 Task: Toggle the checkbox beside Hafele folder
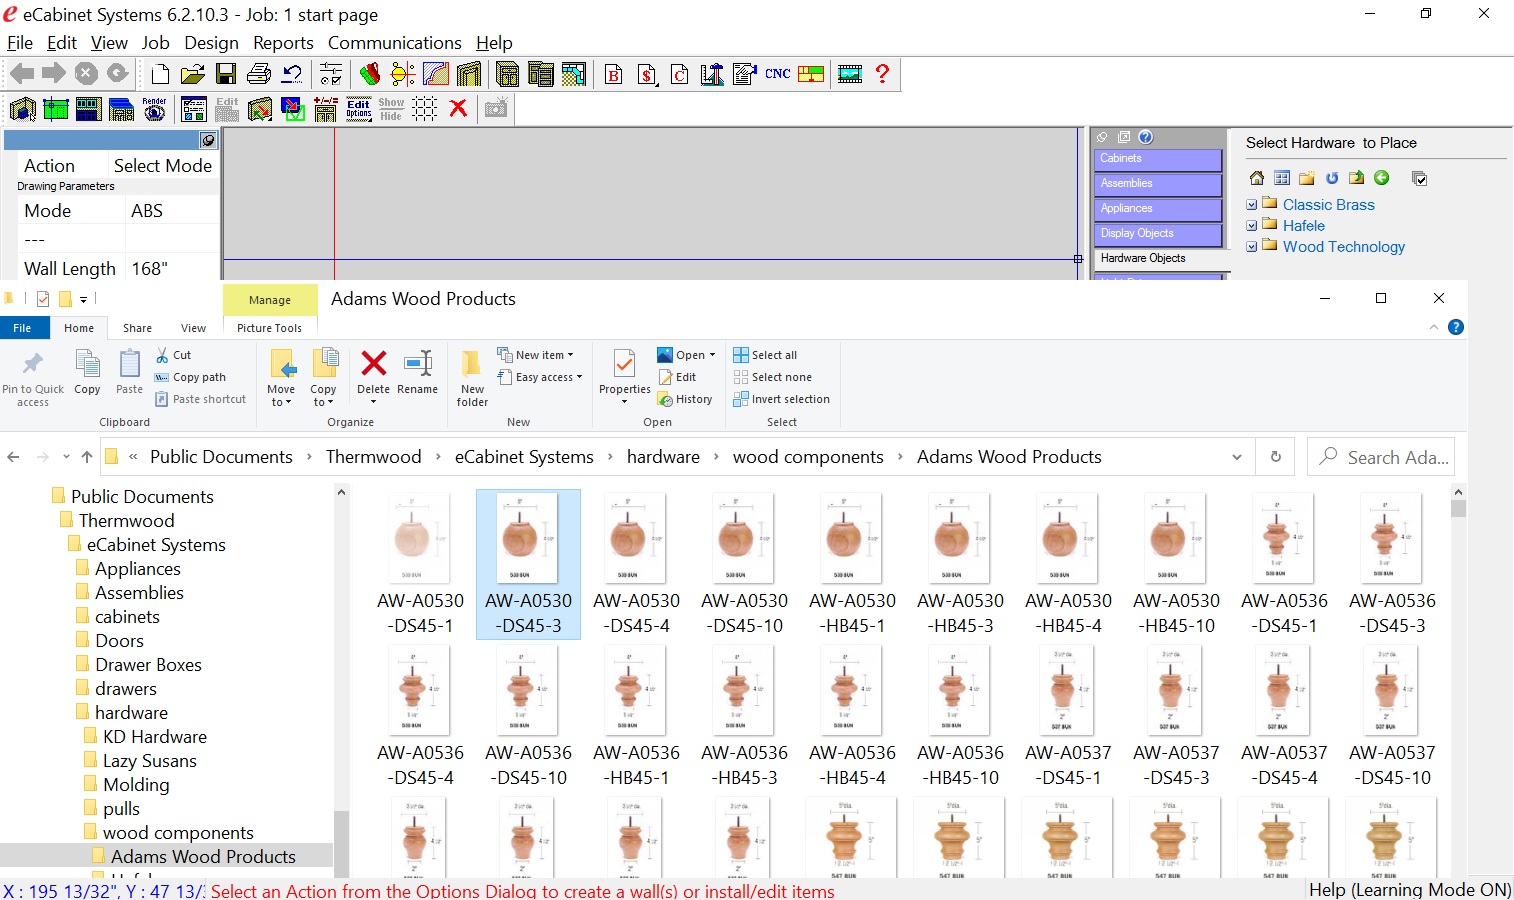pyautogui.click(x=1252, y=226)
